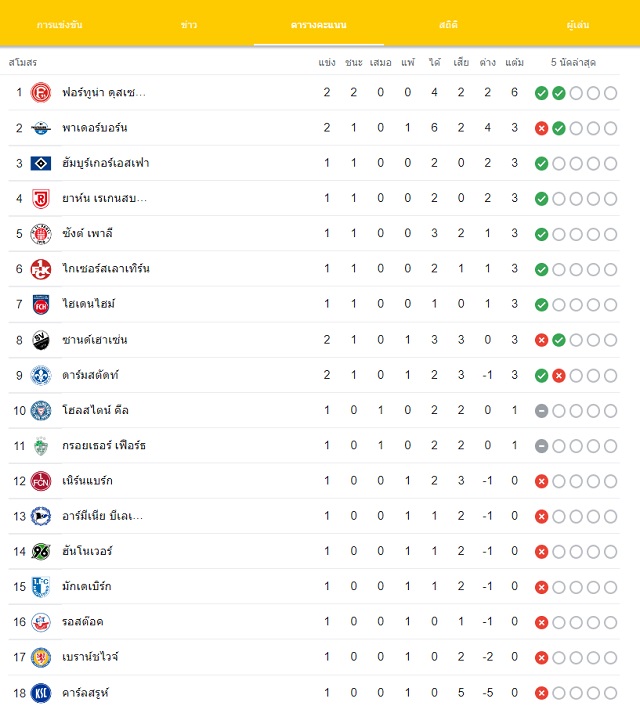Click the ซังต์ เพาลี club crest
Screen dimensions: 640x713
tap(40, 234)
